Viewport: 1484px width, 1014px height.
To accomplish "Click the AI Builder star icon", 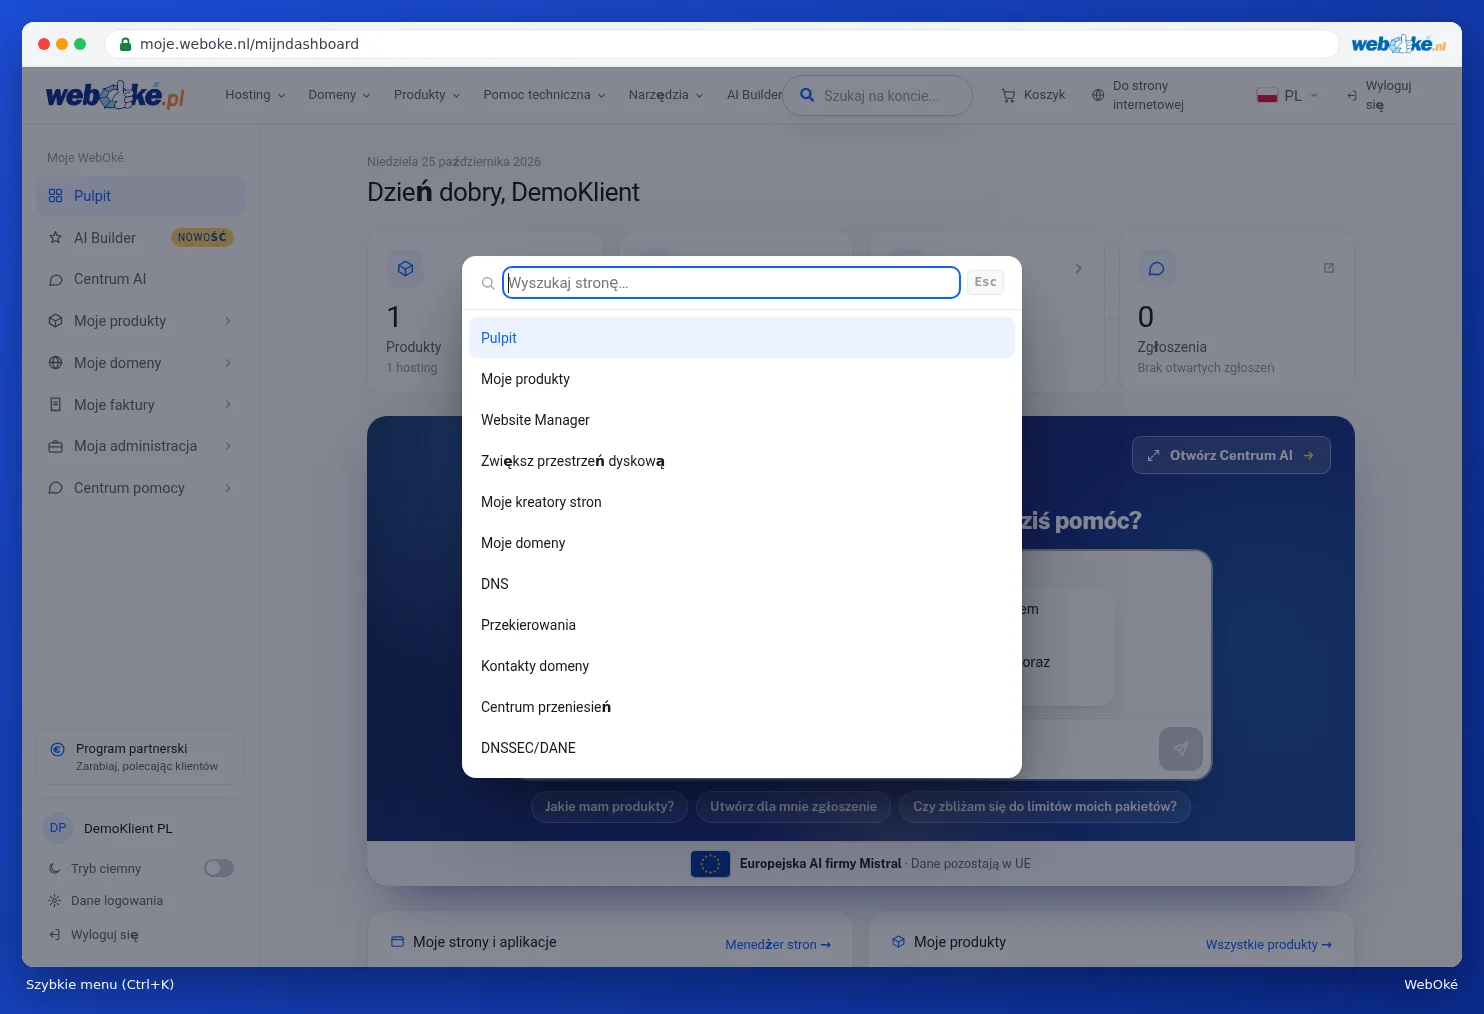I will 55,238.
